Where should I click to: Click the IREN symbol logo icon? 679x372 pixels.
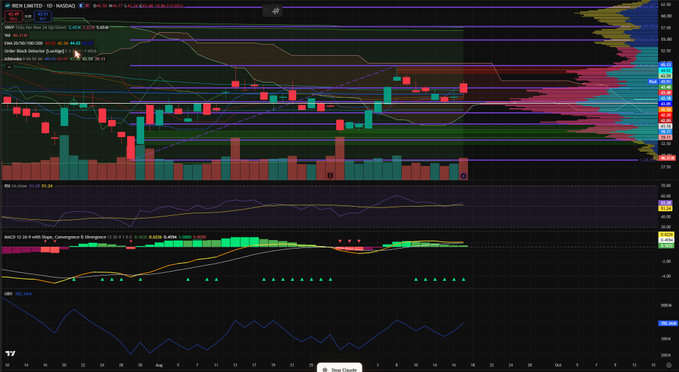pos(7,6)
